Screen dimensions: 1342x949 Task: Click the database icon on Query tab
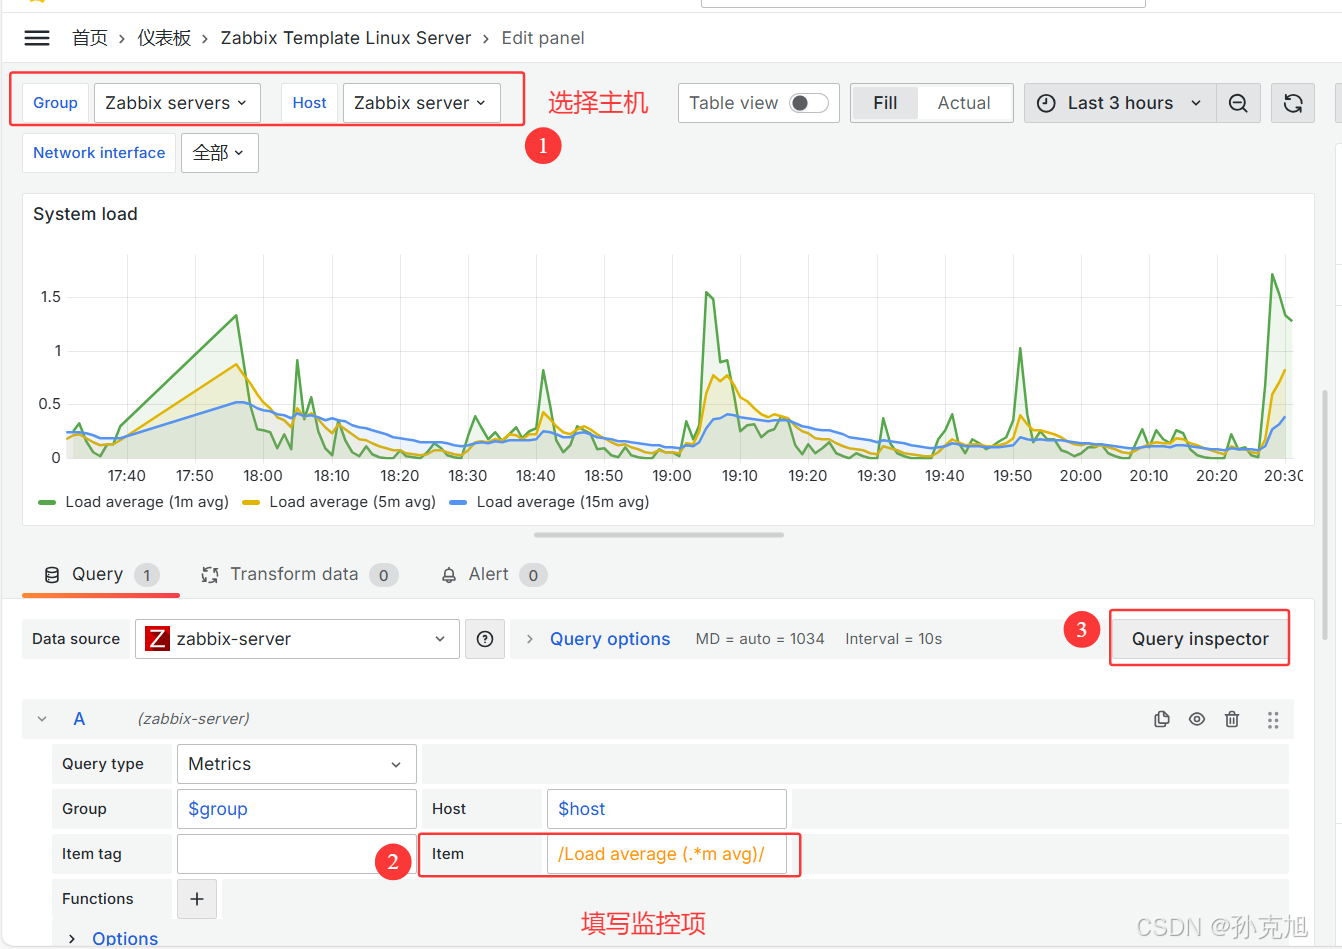(x=52, y=575)
